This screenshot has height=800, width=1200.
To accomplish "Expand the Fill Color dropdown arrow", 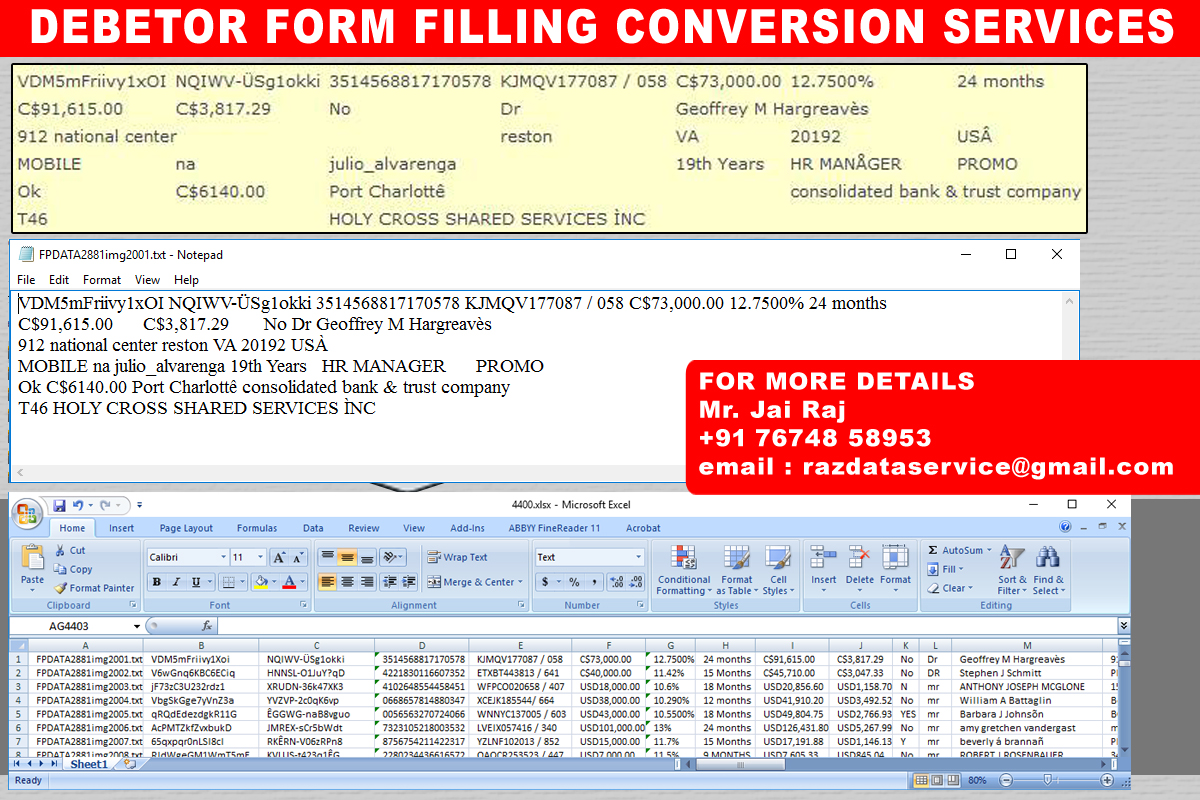I will (x=274, y=580).
